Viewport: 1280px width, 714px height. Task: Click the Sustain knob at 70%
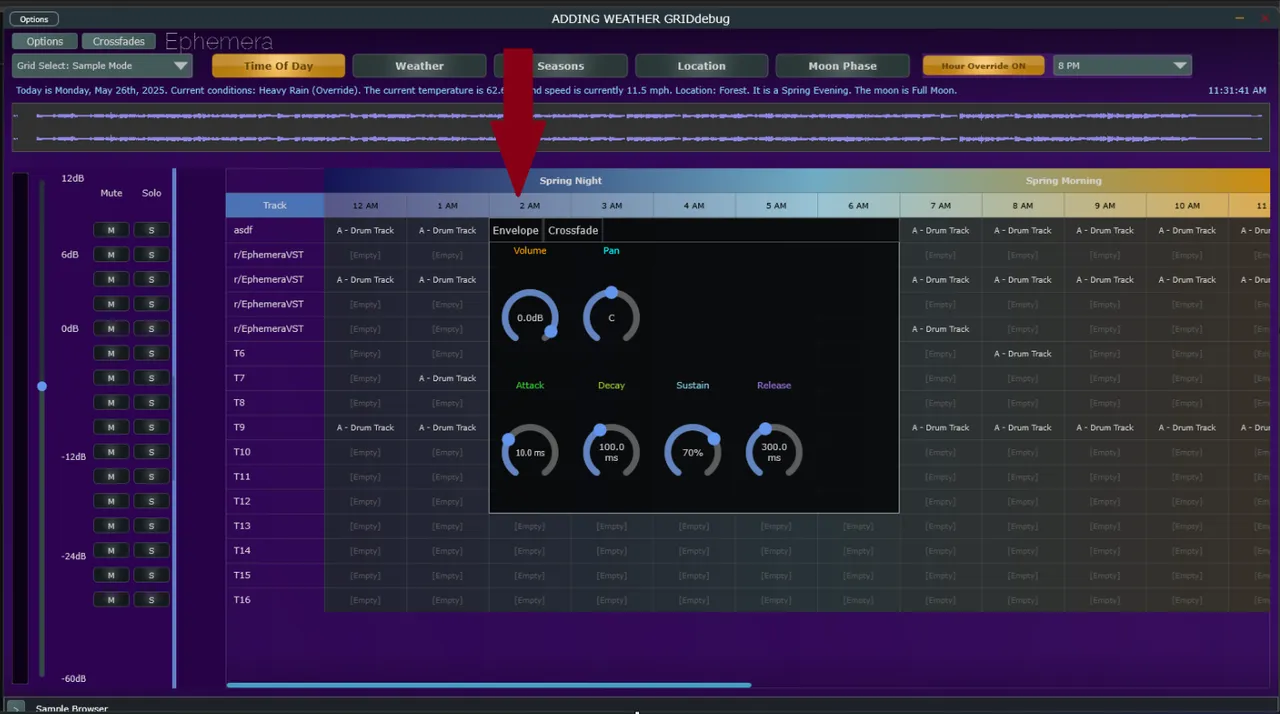point(692,452)
